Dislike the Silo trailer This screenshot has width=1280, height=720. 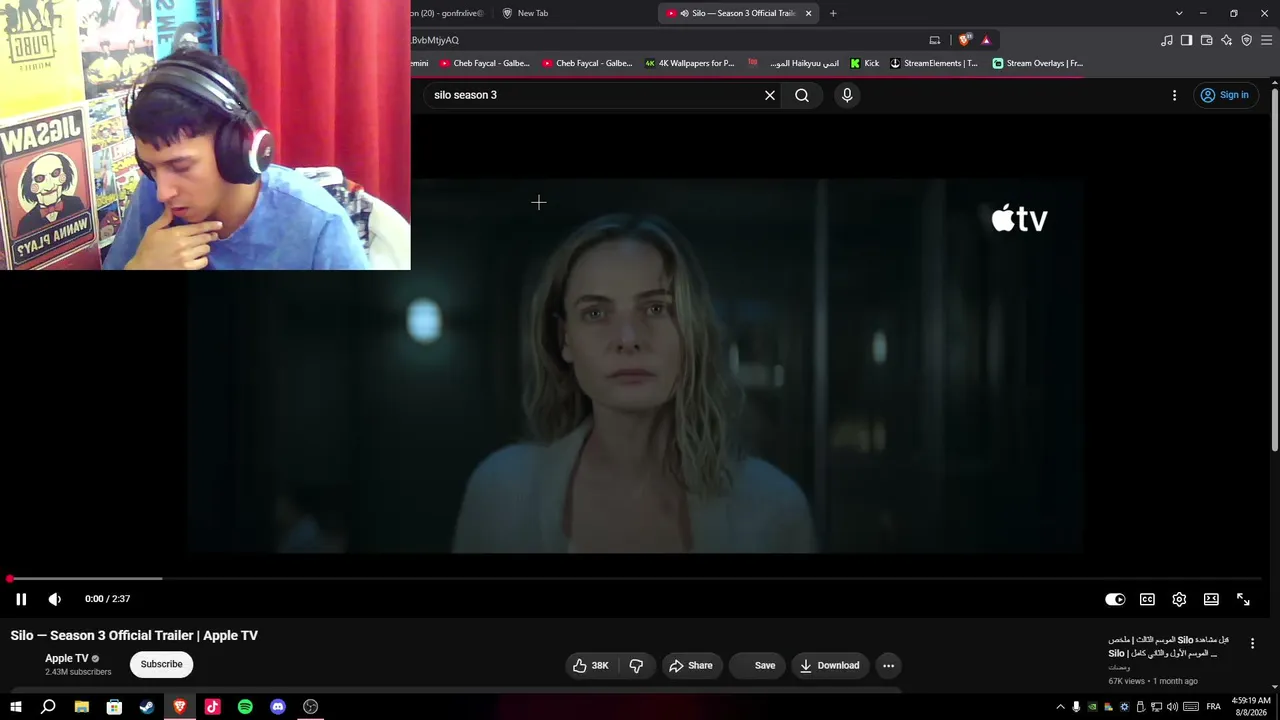click(x=636, y=665)
